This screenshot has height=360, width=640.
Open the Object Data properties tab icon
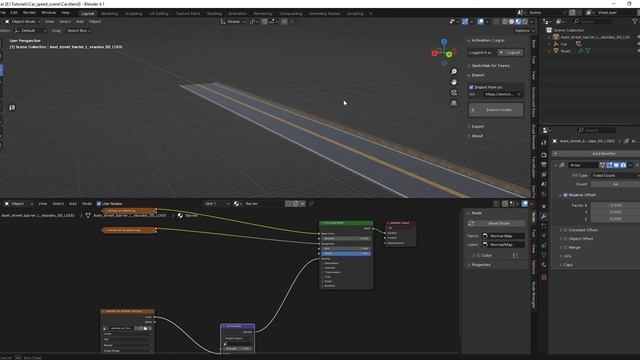(544, 255)
